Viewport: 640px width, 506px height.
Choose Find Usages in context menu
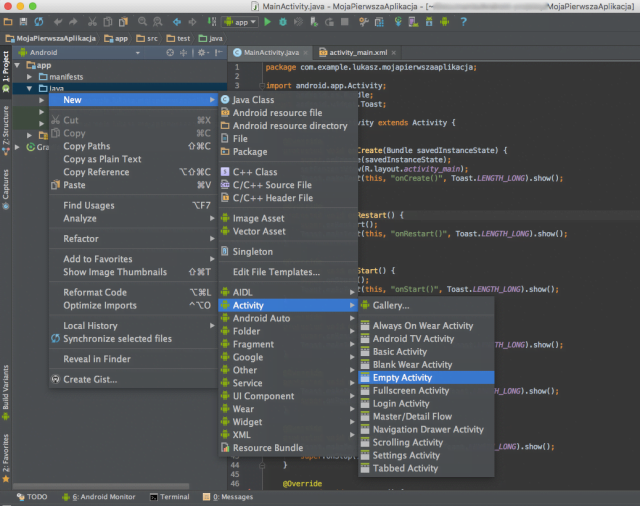coord(88,205)
